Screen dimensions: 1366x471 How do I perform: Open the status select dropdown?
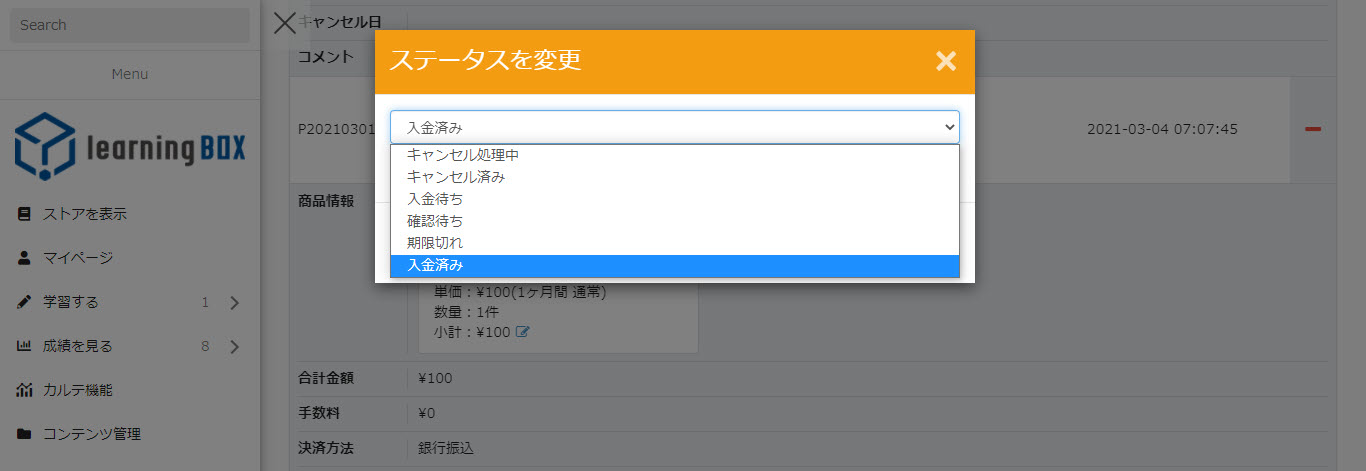pyautogui.click(x=674, y=127)
